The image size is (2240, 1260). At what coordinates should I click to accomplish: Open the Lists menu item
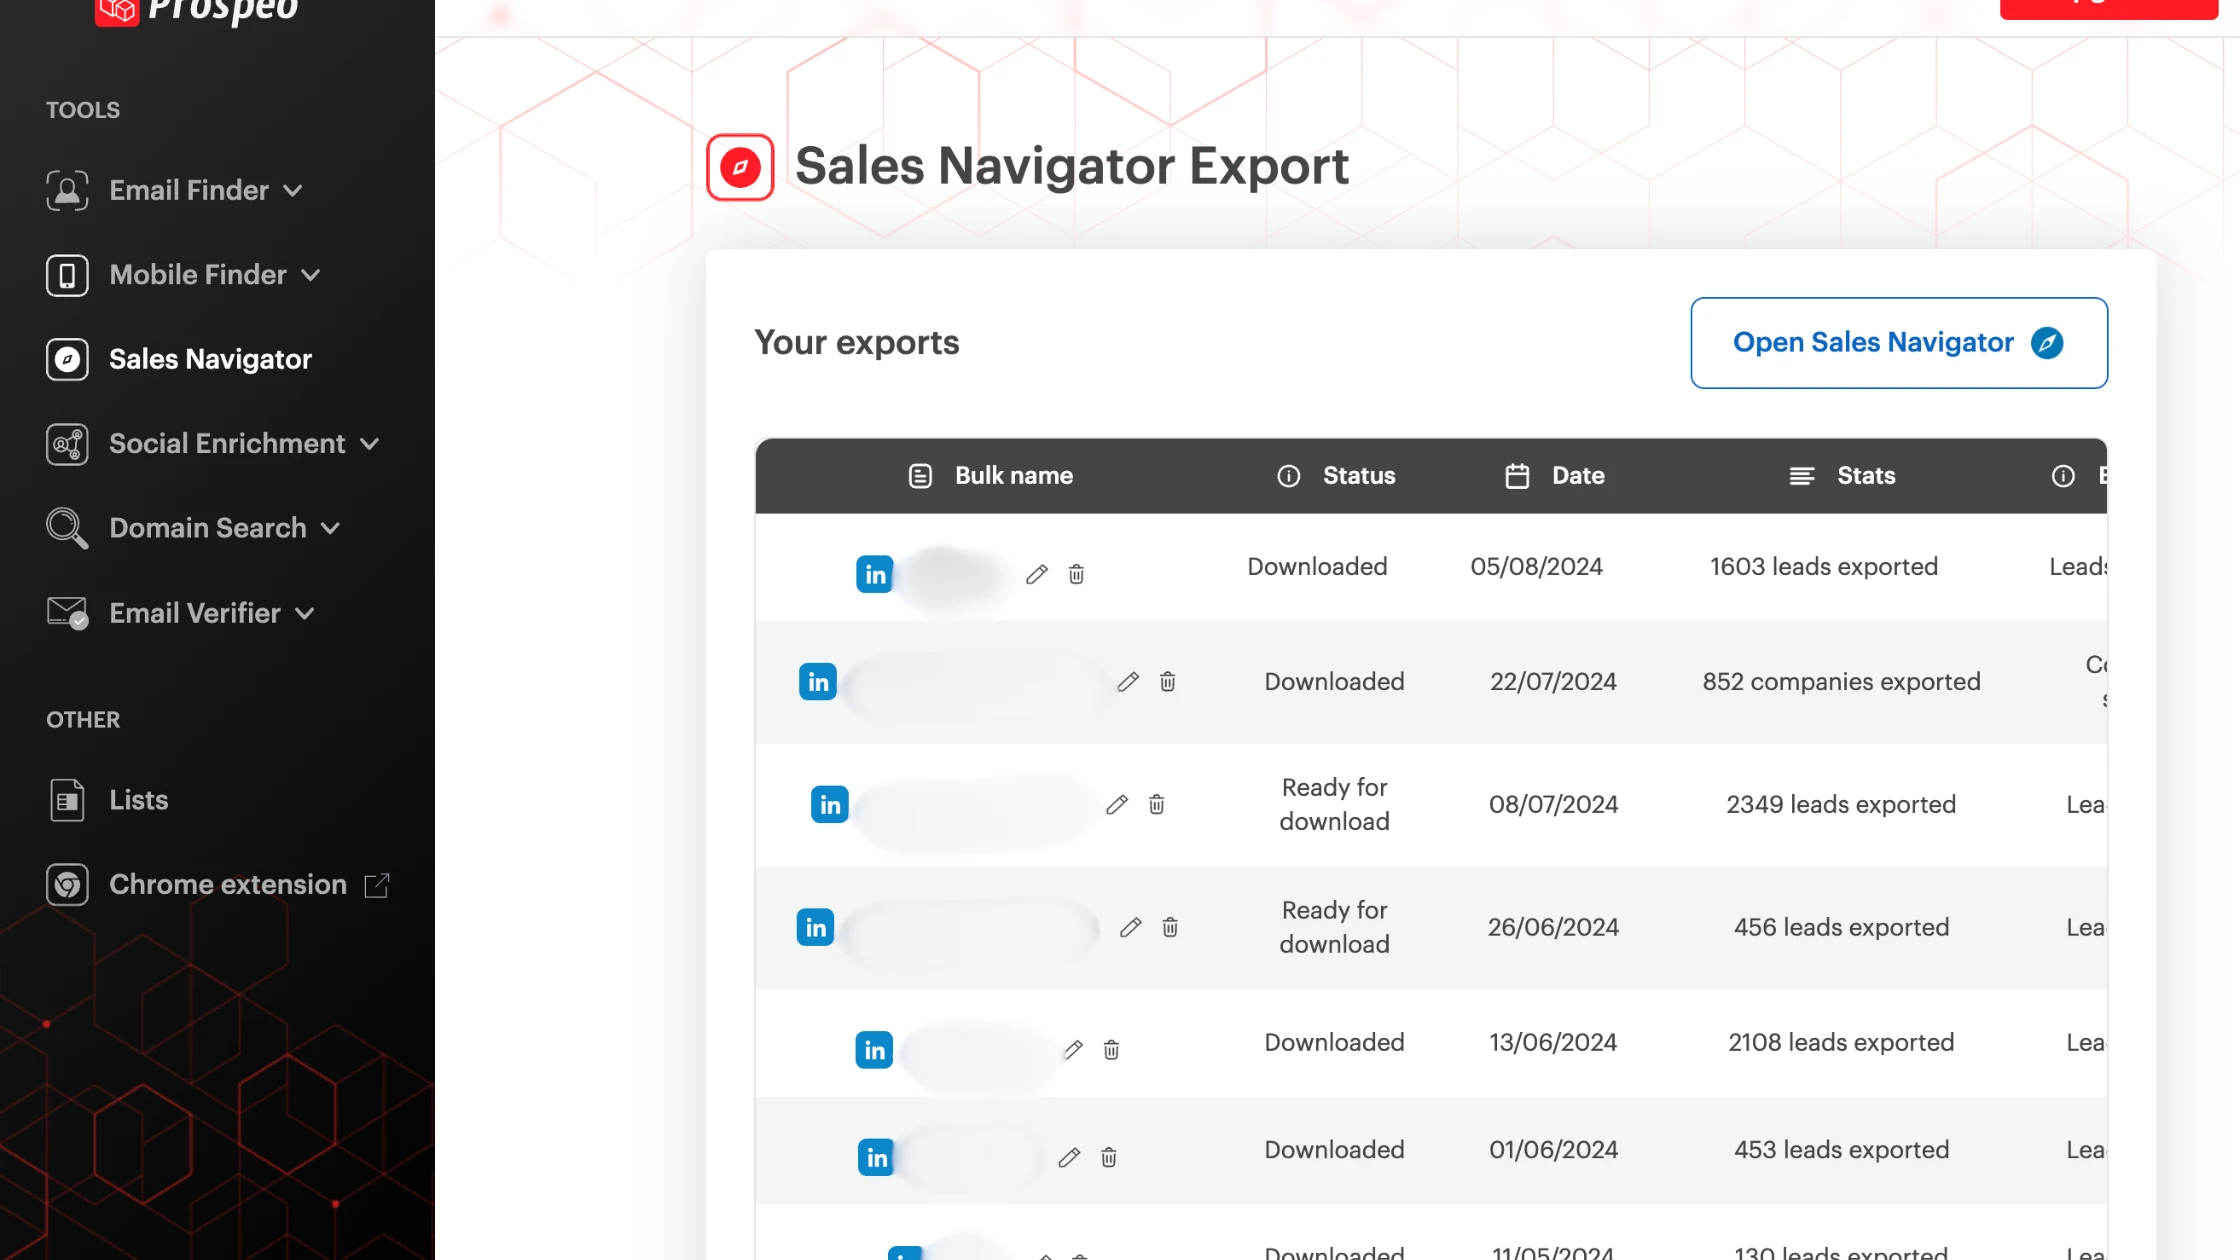pyautogui.click(x=138, y=800)
